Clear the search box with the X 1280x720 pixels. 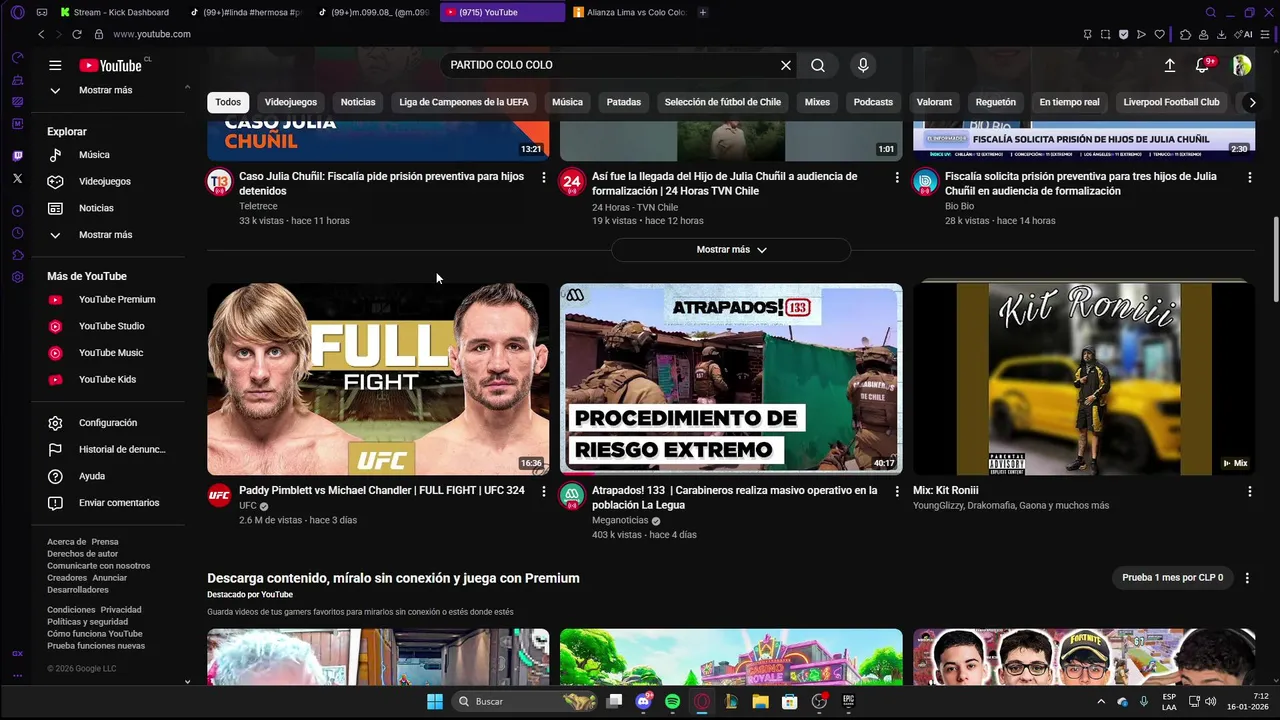tap(786, 65)
